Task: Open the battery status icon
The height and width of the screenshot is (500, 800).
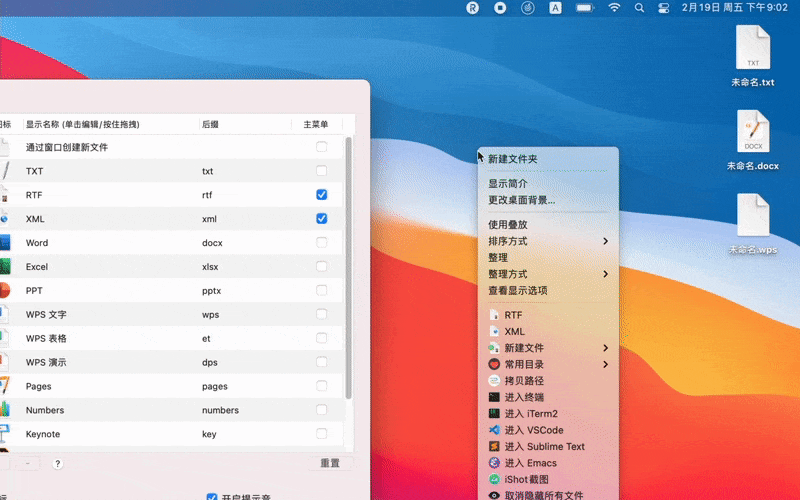Action: [585, 8]
